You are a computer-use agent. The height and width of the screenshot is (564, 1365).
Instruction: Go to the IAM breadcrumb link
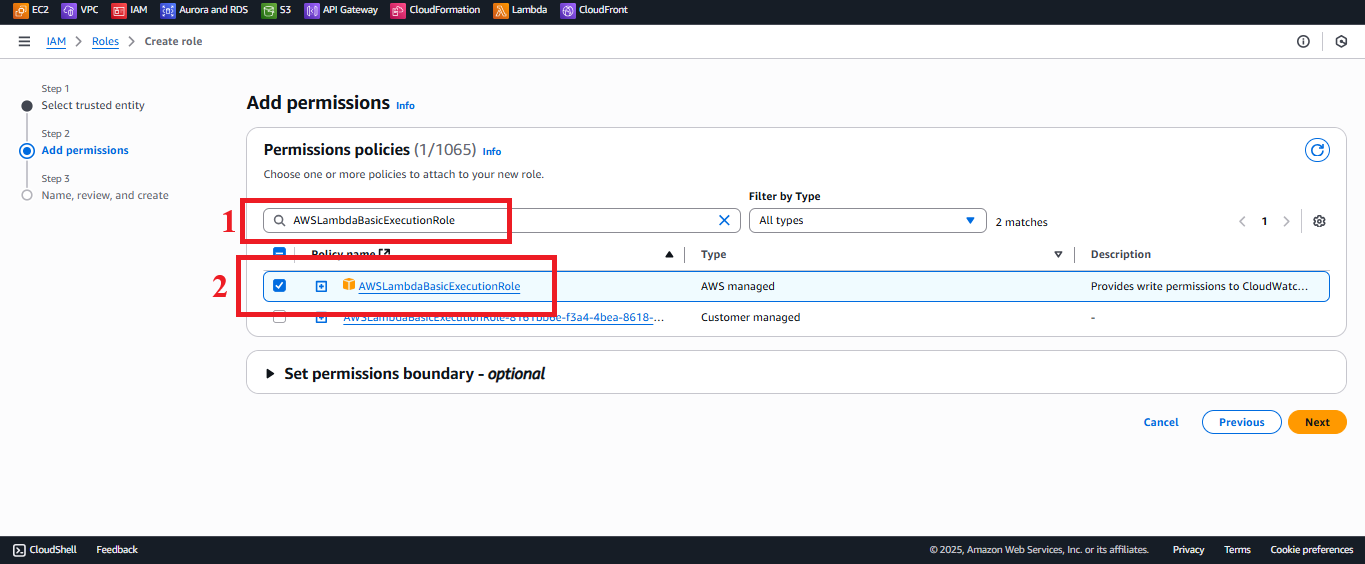tap(56, 41)
